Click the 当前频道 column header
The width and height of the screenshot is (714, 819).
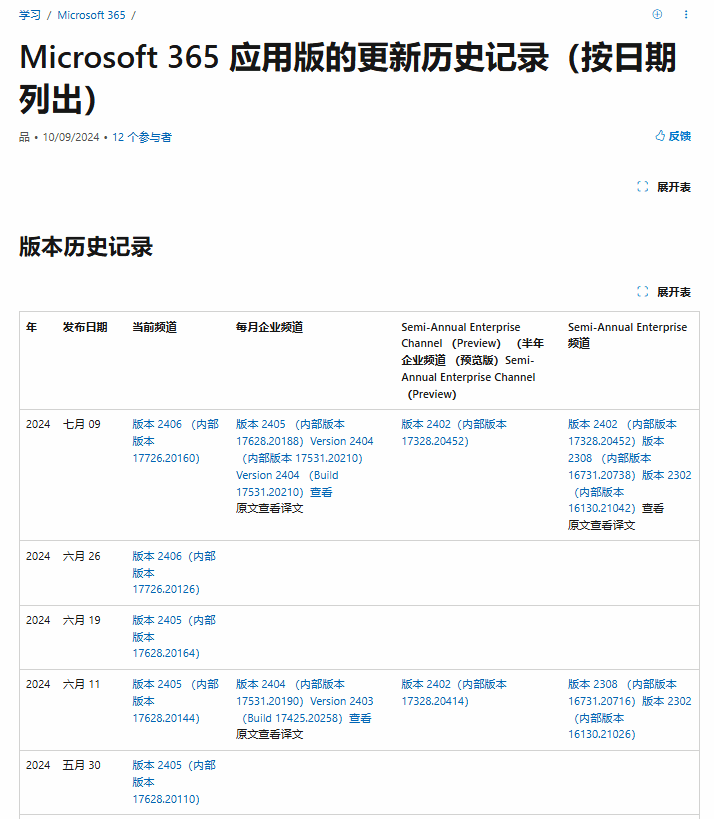coord(155,327)
